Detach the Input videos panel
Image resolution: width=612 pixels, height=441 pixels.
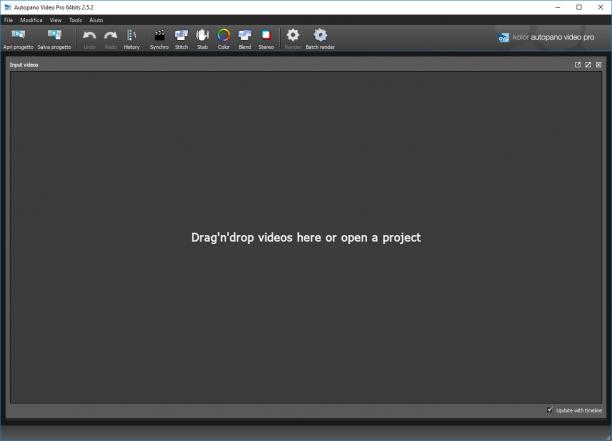[578, 65]
